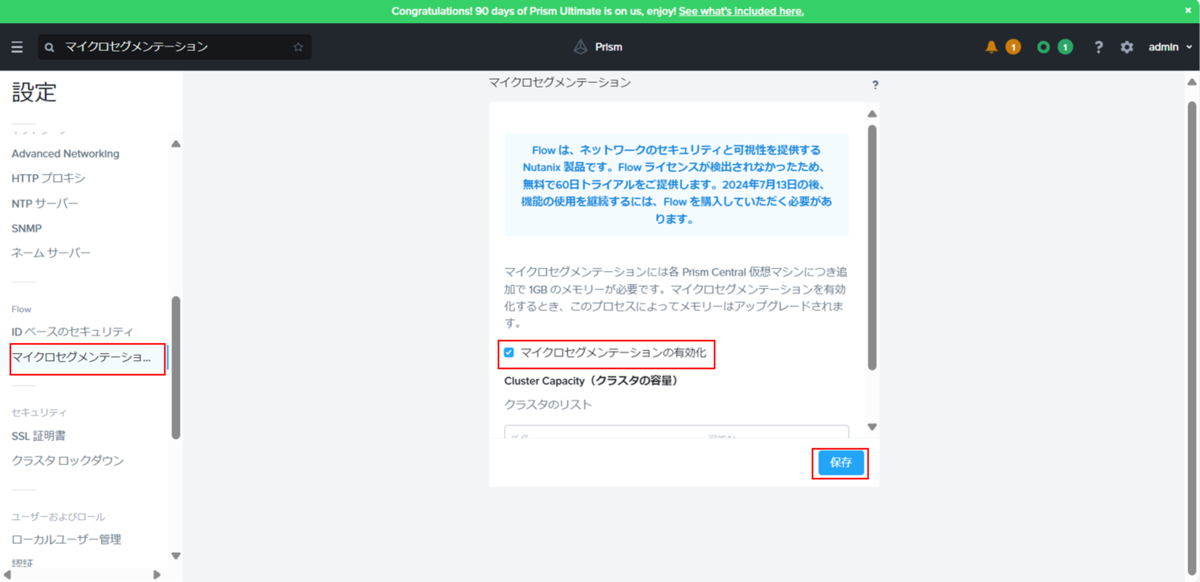Open クラスタ ロックダウン settings

pyautogui.click(x=68, y=461)
